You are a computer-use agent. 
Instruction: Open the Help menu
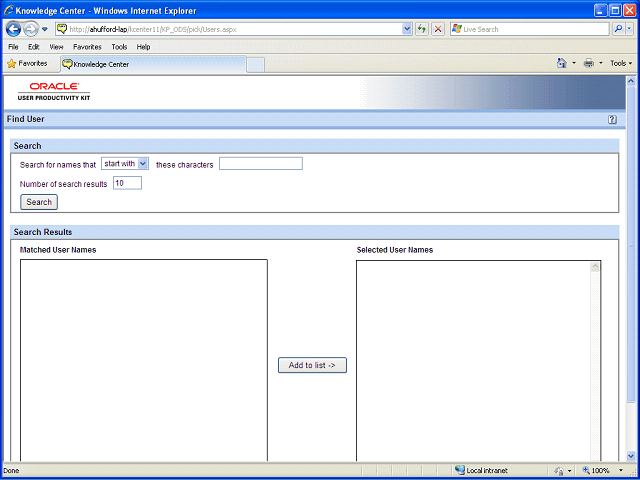tap(143, 47)
